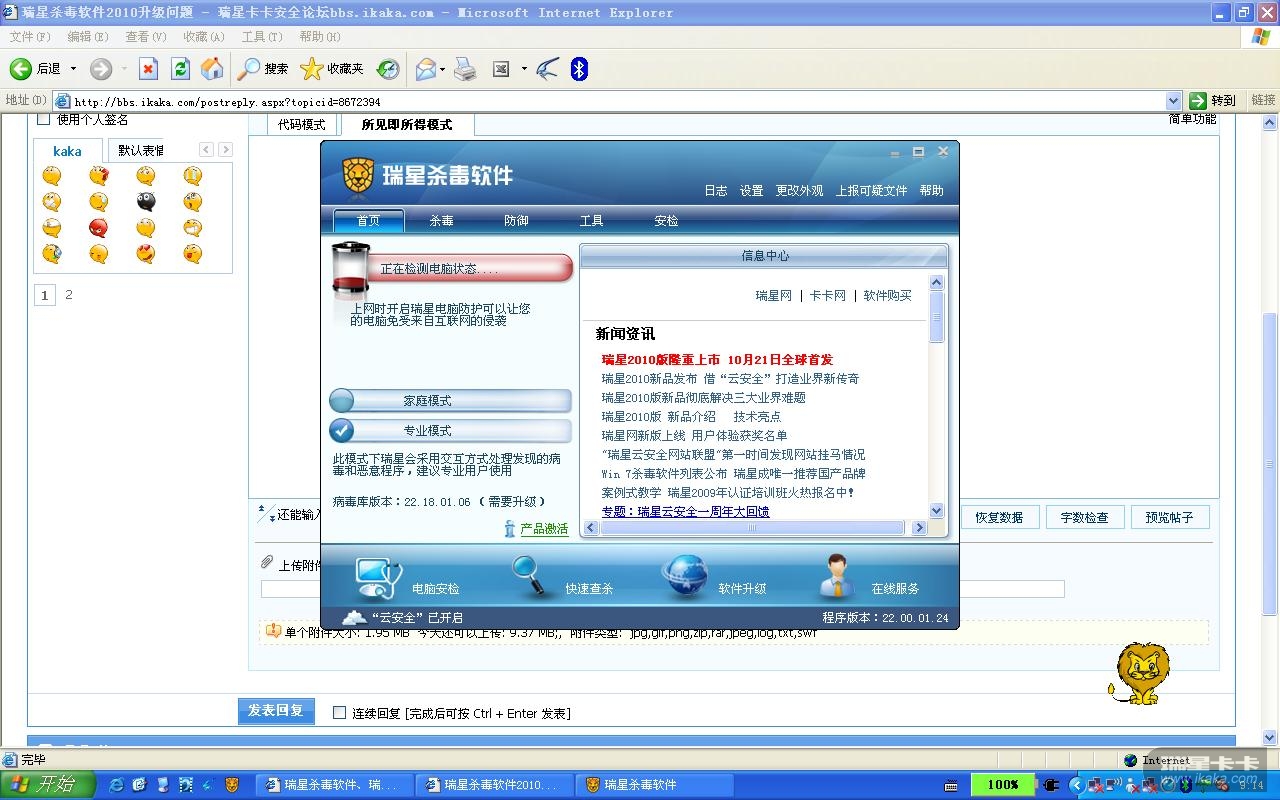Viewport: 1280px width, 800px height.
Task: Click the IE Forward arrow icon
Action: [101, 69]
